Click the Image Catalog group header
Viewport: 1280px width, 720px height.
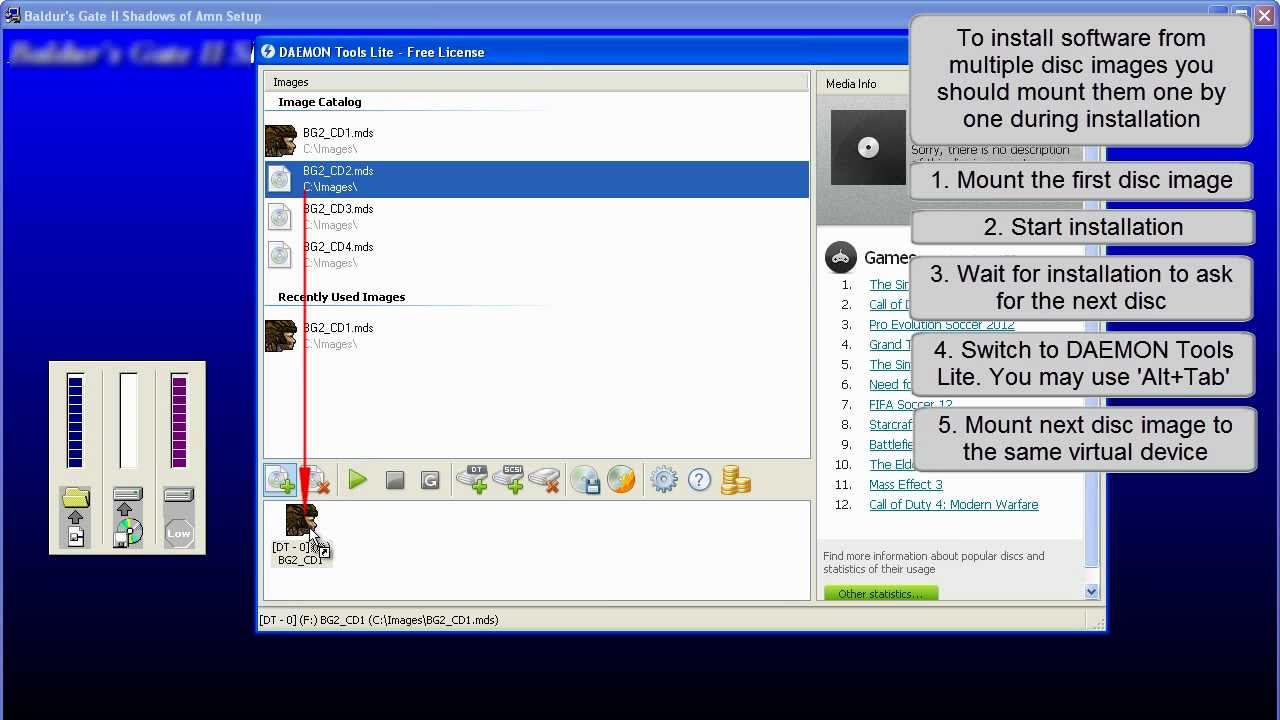320,102
